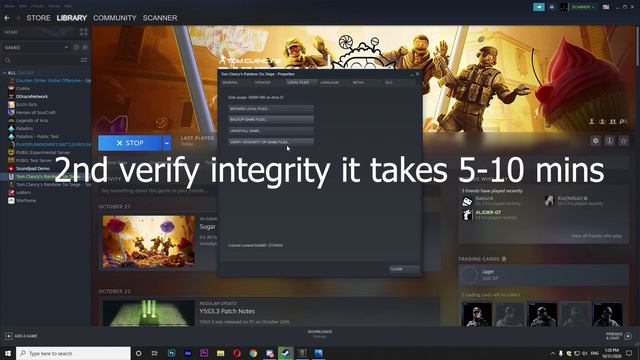Screen dimensions: 640x360
Task: Click BACKUP GAME FILES button
Action: click(271, 120)
